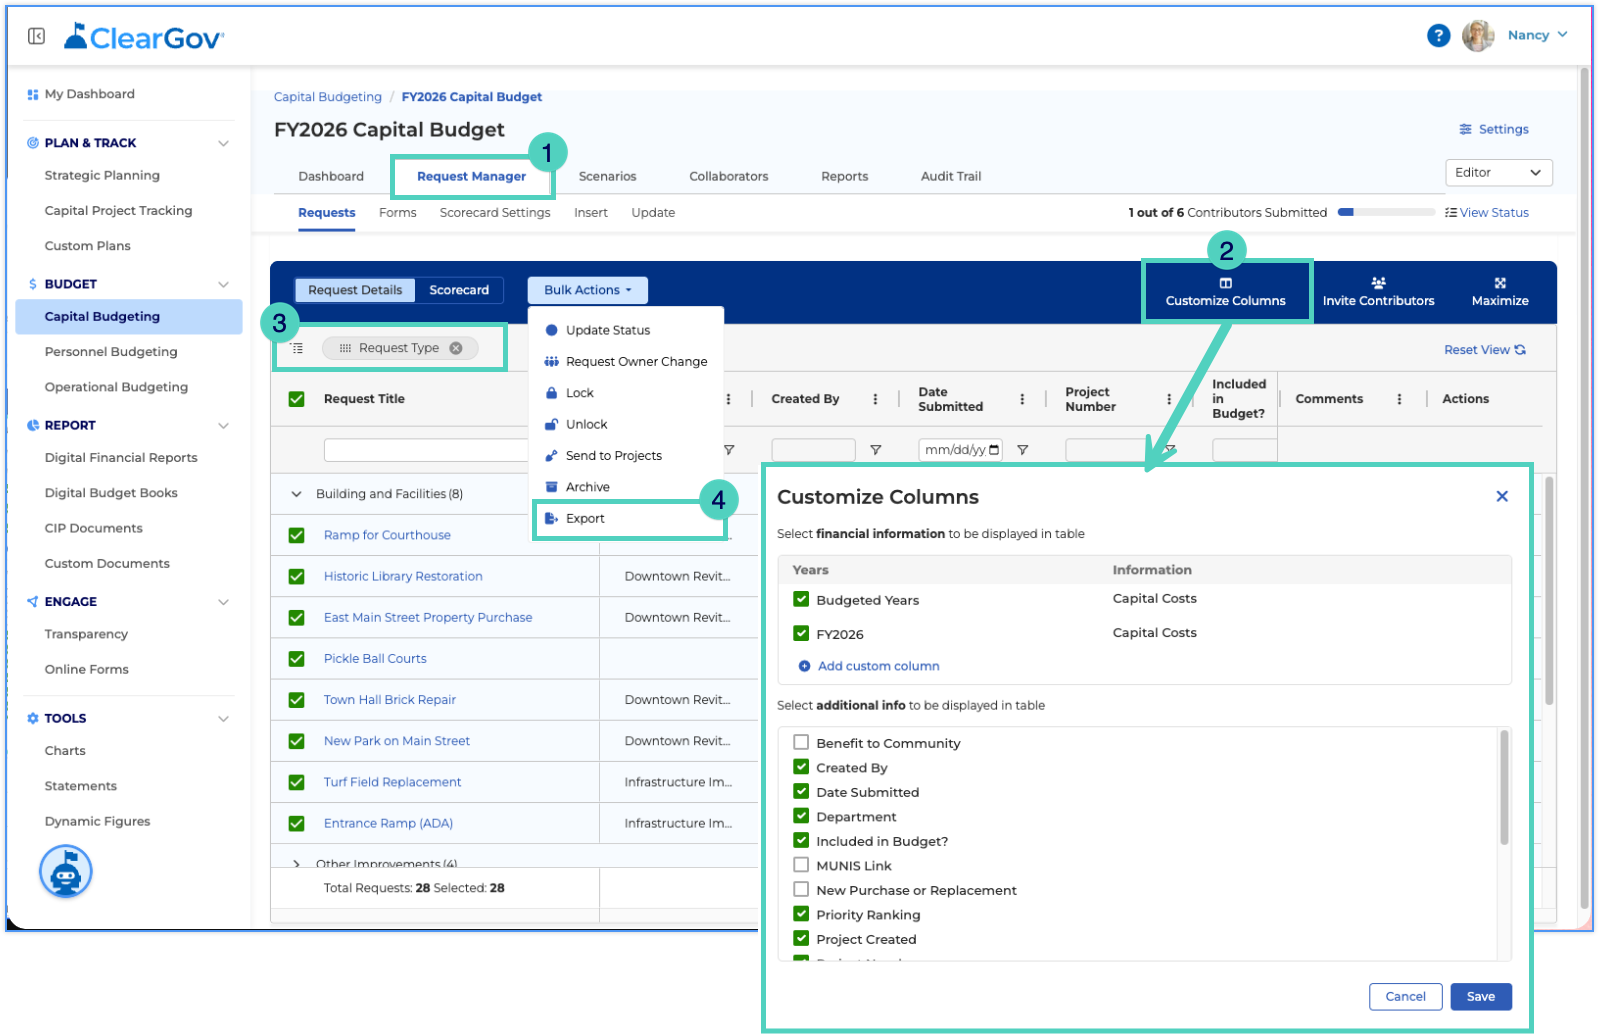Collapse the ENGAGE sidebar section
Image resolution: width=1599 pixels, height=1034 pixels.
click(223, 602)
